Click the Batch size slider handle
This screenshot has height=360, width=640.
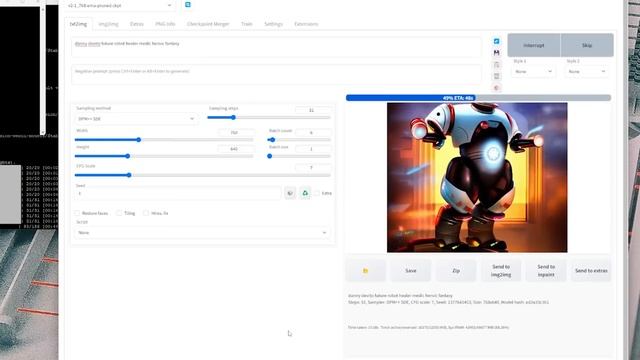point(269,156)
